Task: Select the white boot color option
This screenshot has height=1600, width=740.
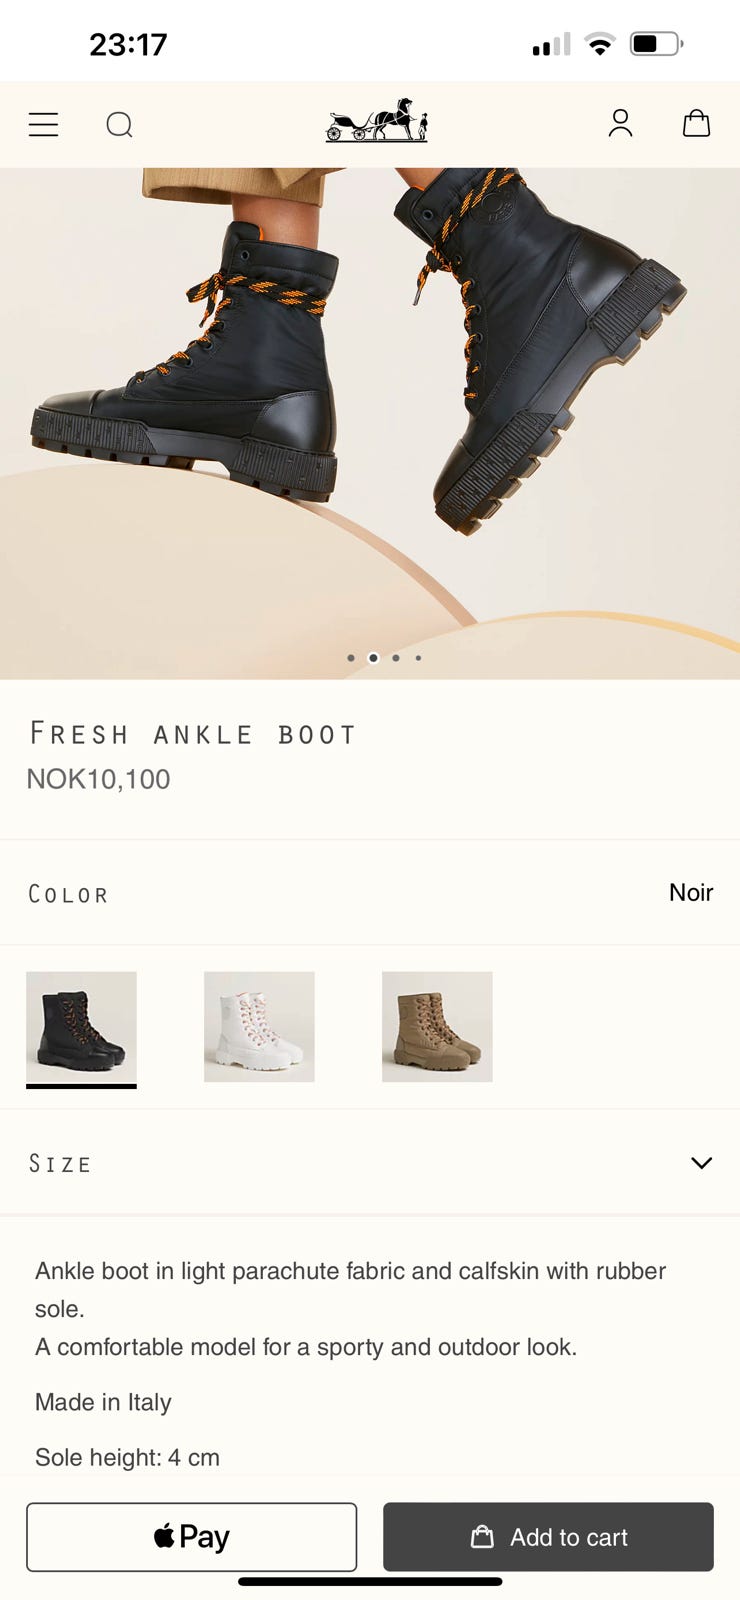Action: click(259, 1026)
